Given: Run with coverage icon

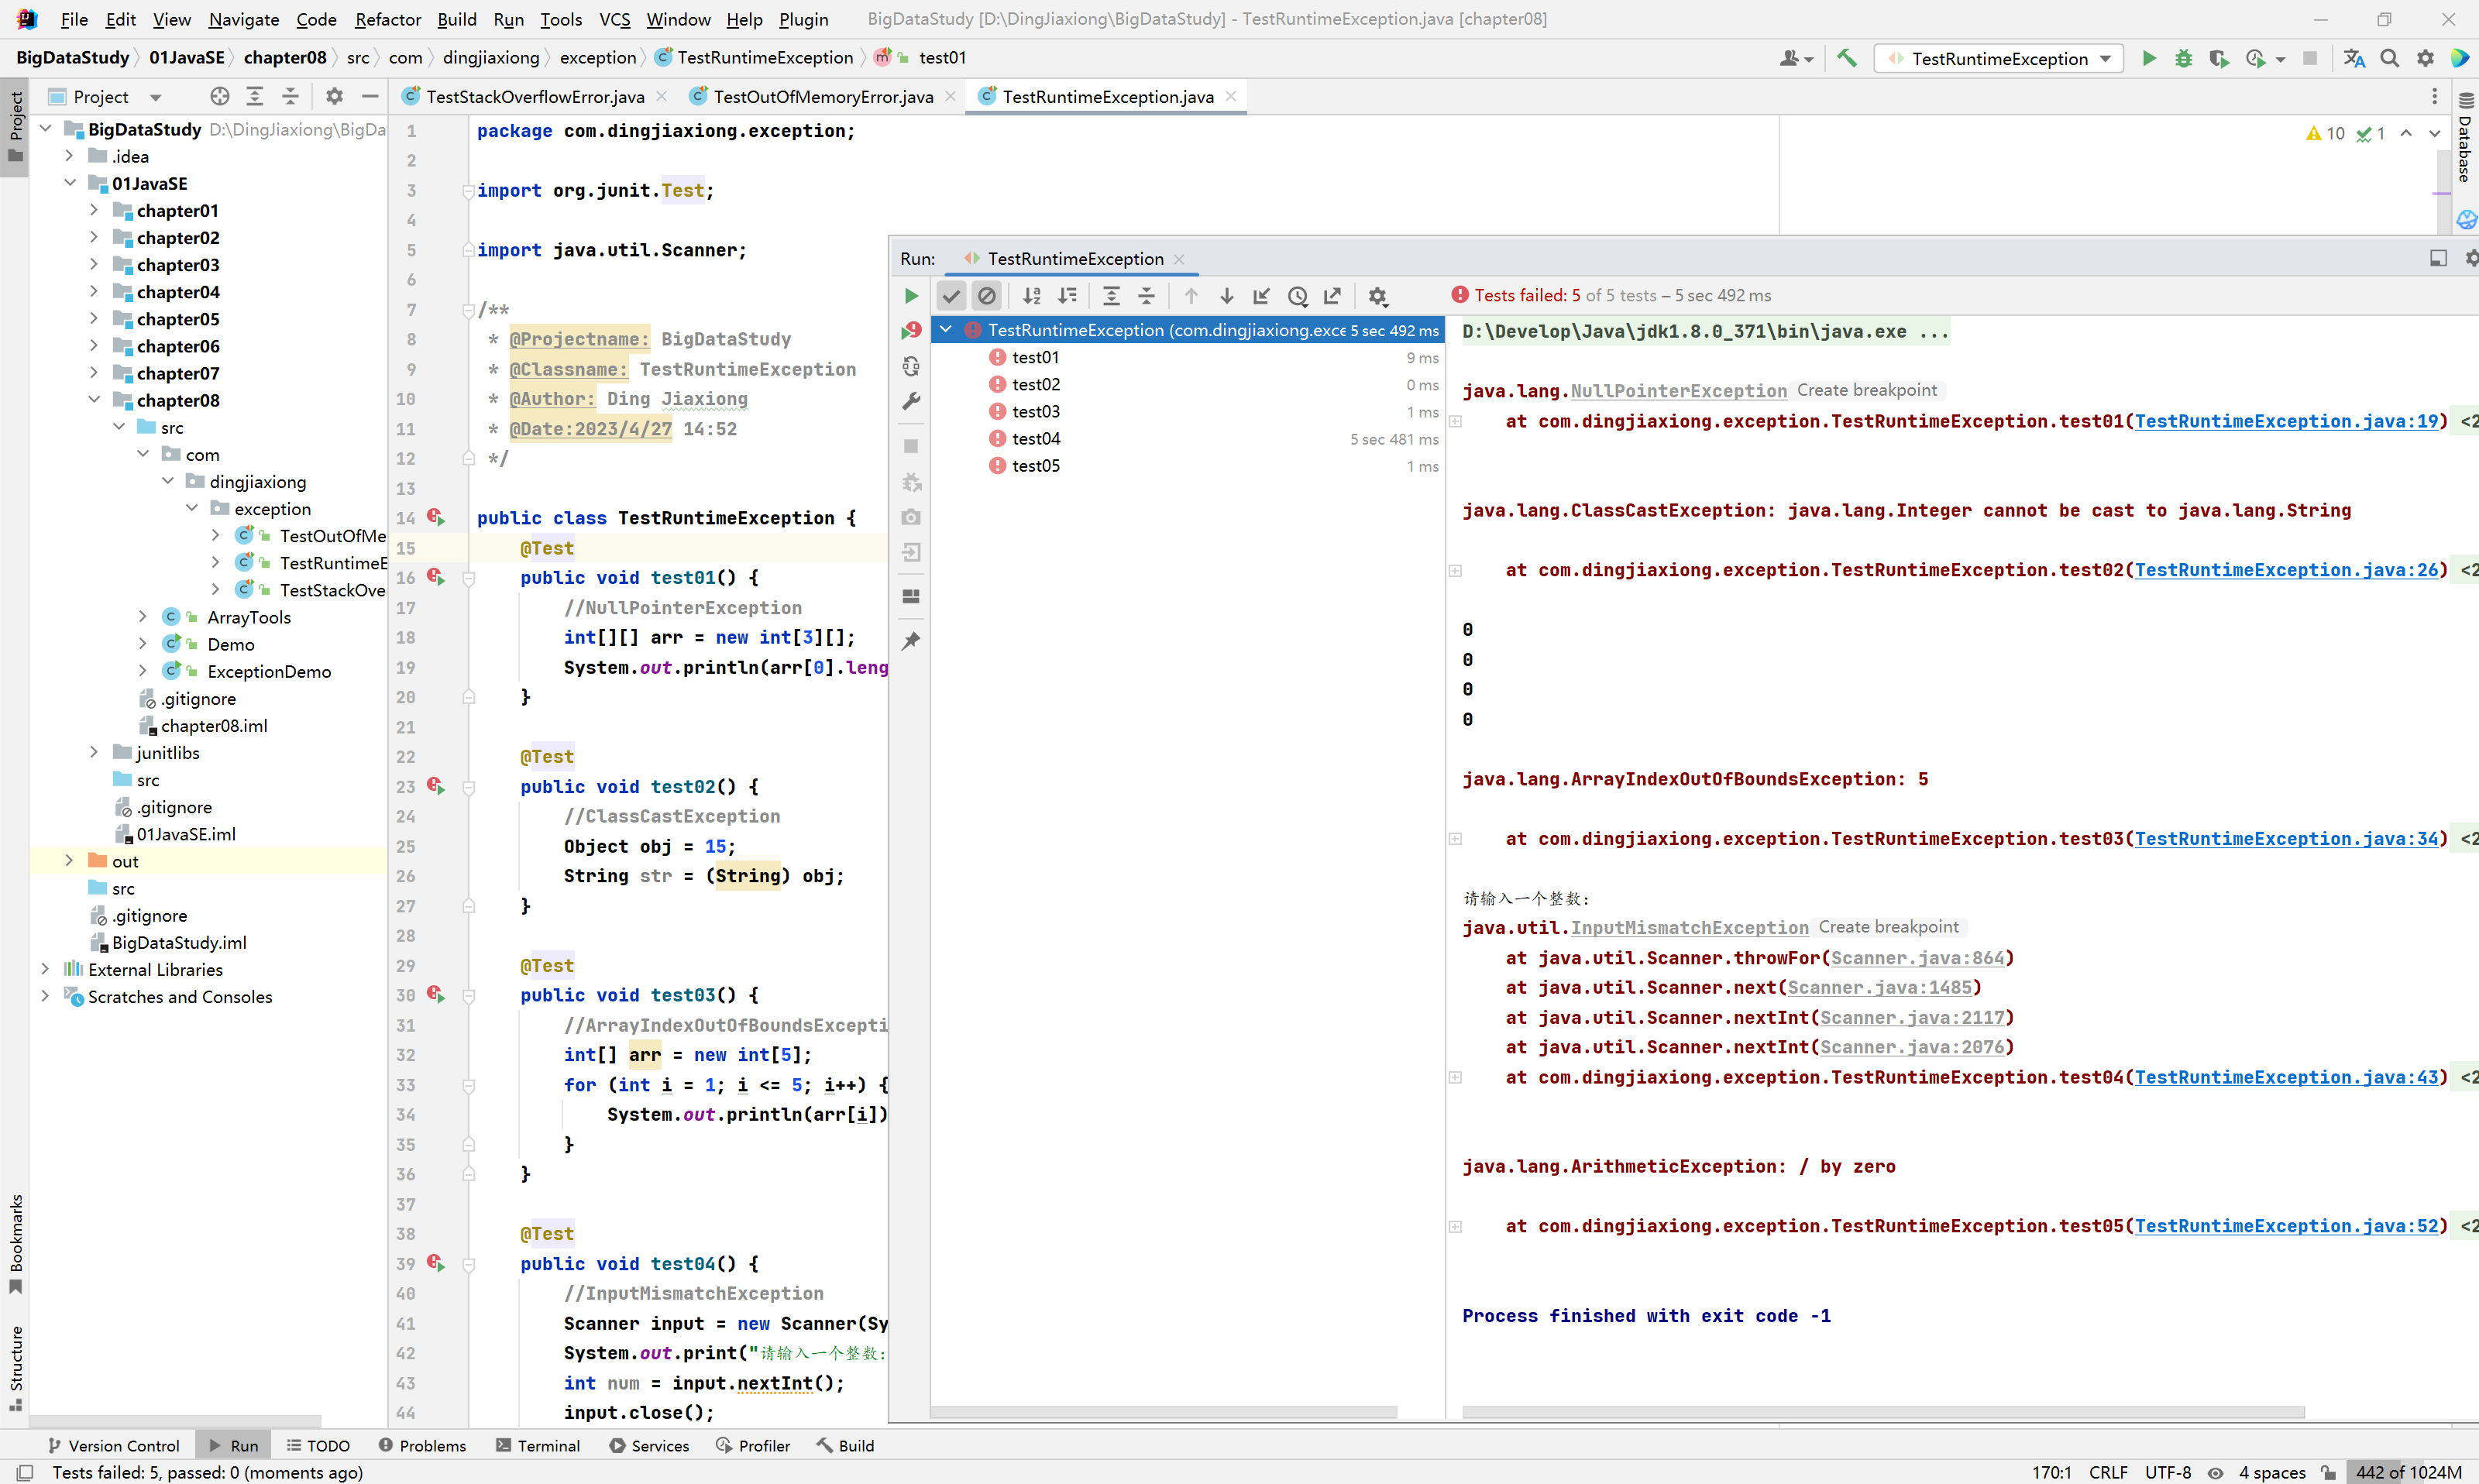Looking at the screenshot, I should tap(2219, 58).
